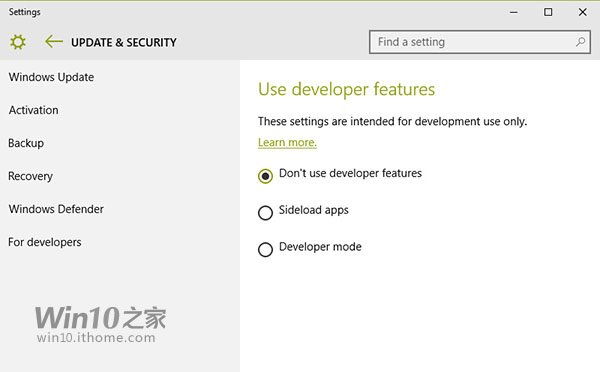The width and height of the screenshot is (600, 372).
Task: Click the Developer mode label text
Action: coord(320,246)
